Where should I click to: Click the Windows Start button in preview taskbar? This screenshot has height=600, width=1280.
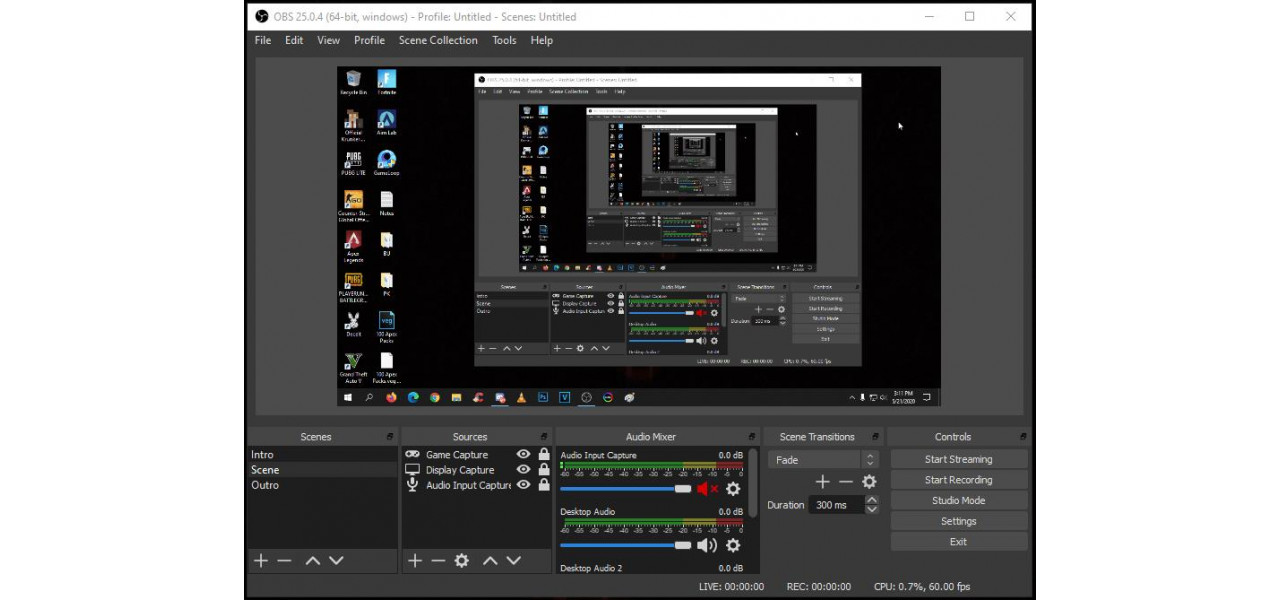tap(348, 397)
